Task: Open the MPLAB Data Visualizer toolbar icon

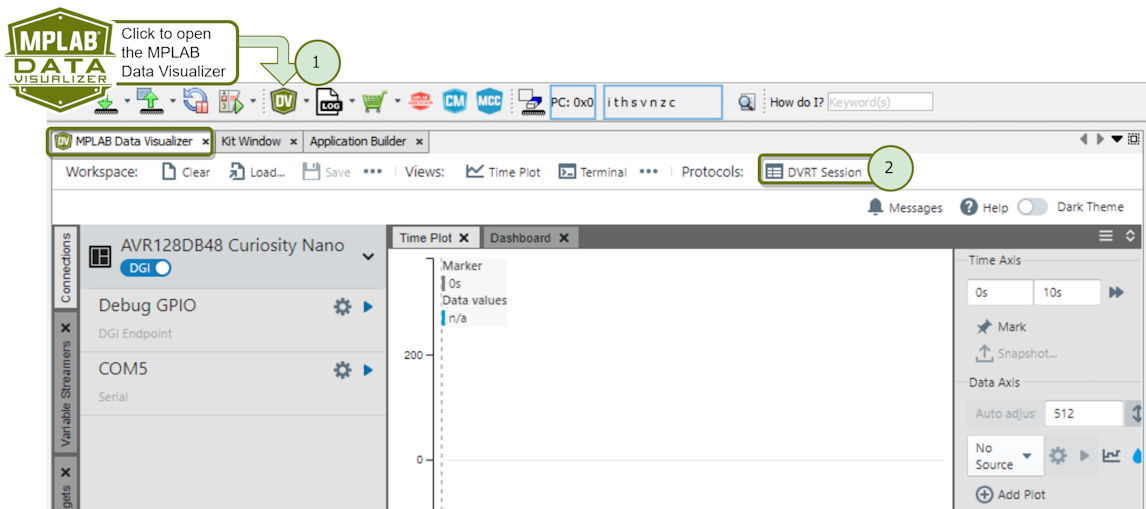Action: pos(284,101)
